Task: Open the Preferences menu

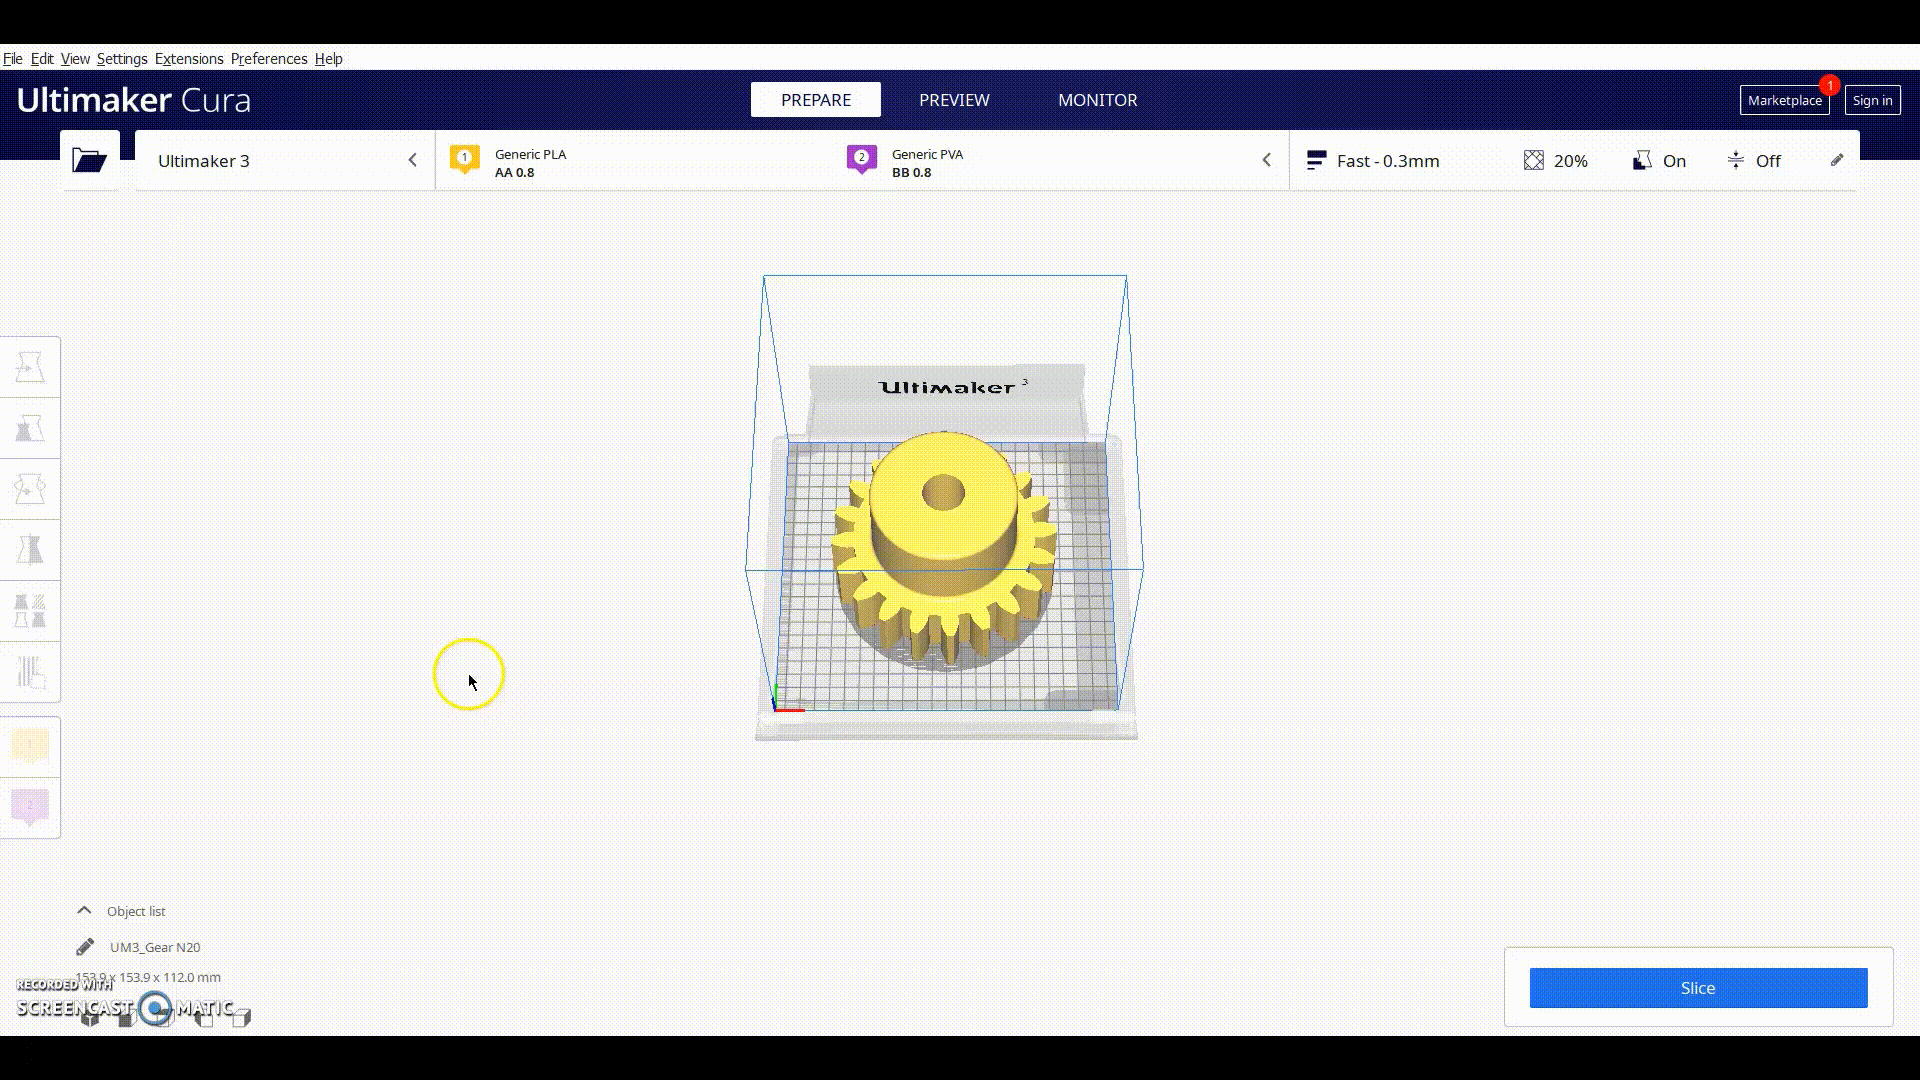Action: point(269,58)
